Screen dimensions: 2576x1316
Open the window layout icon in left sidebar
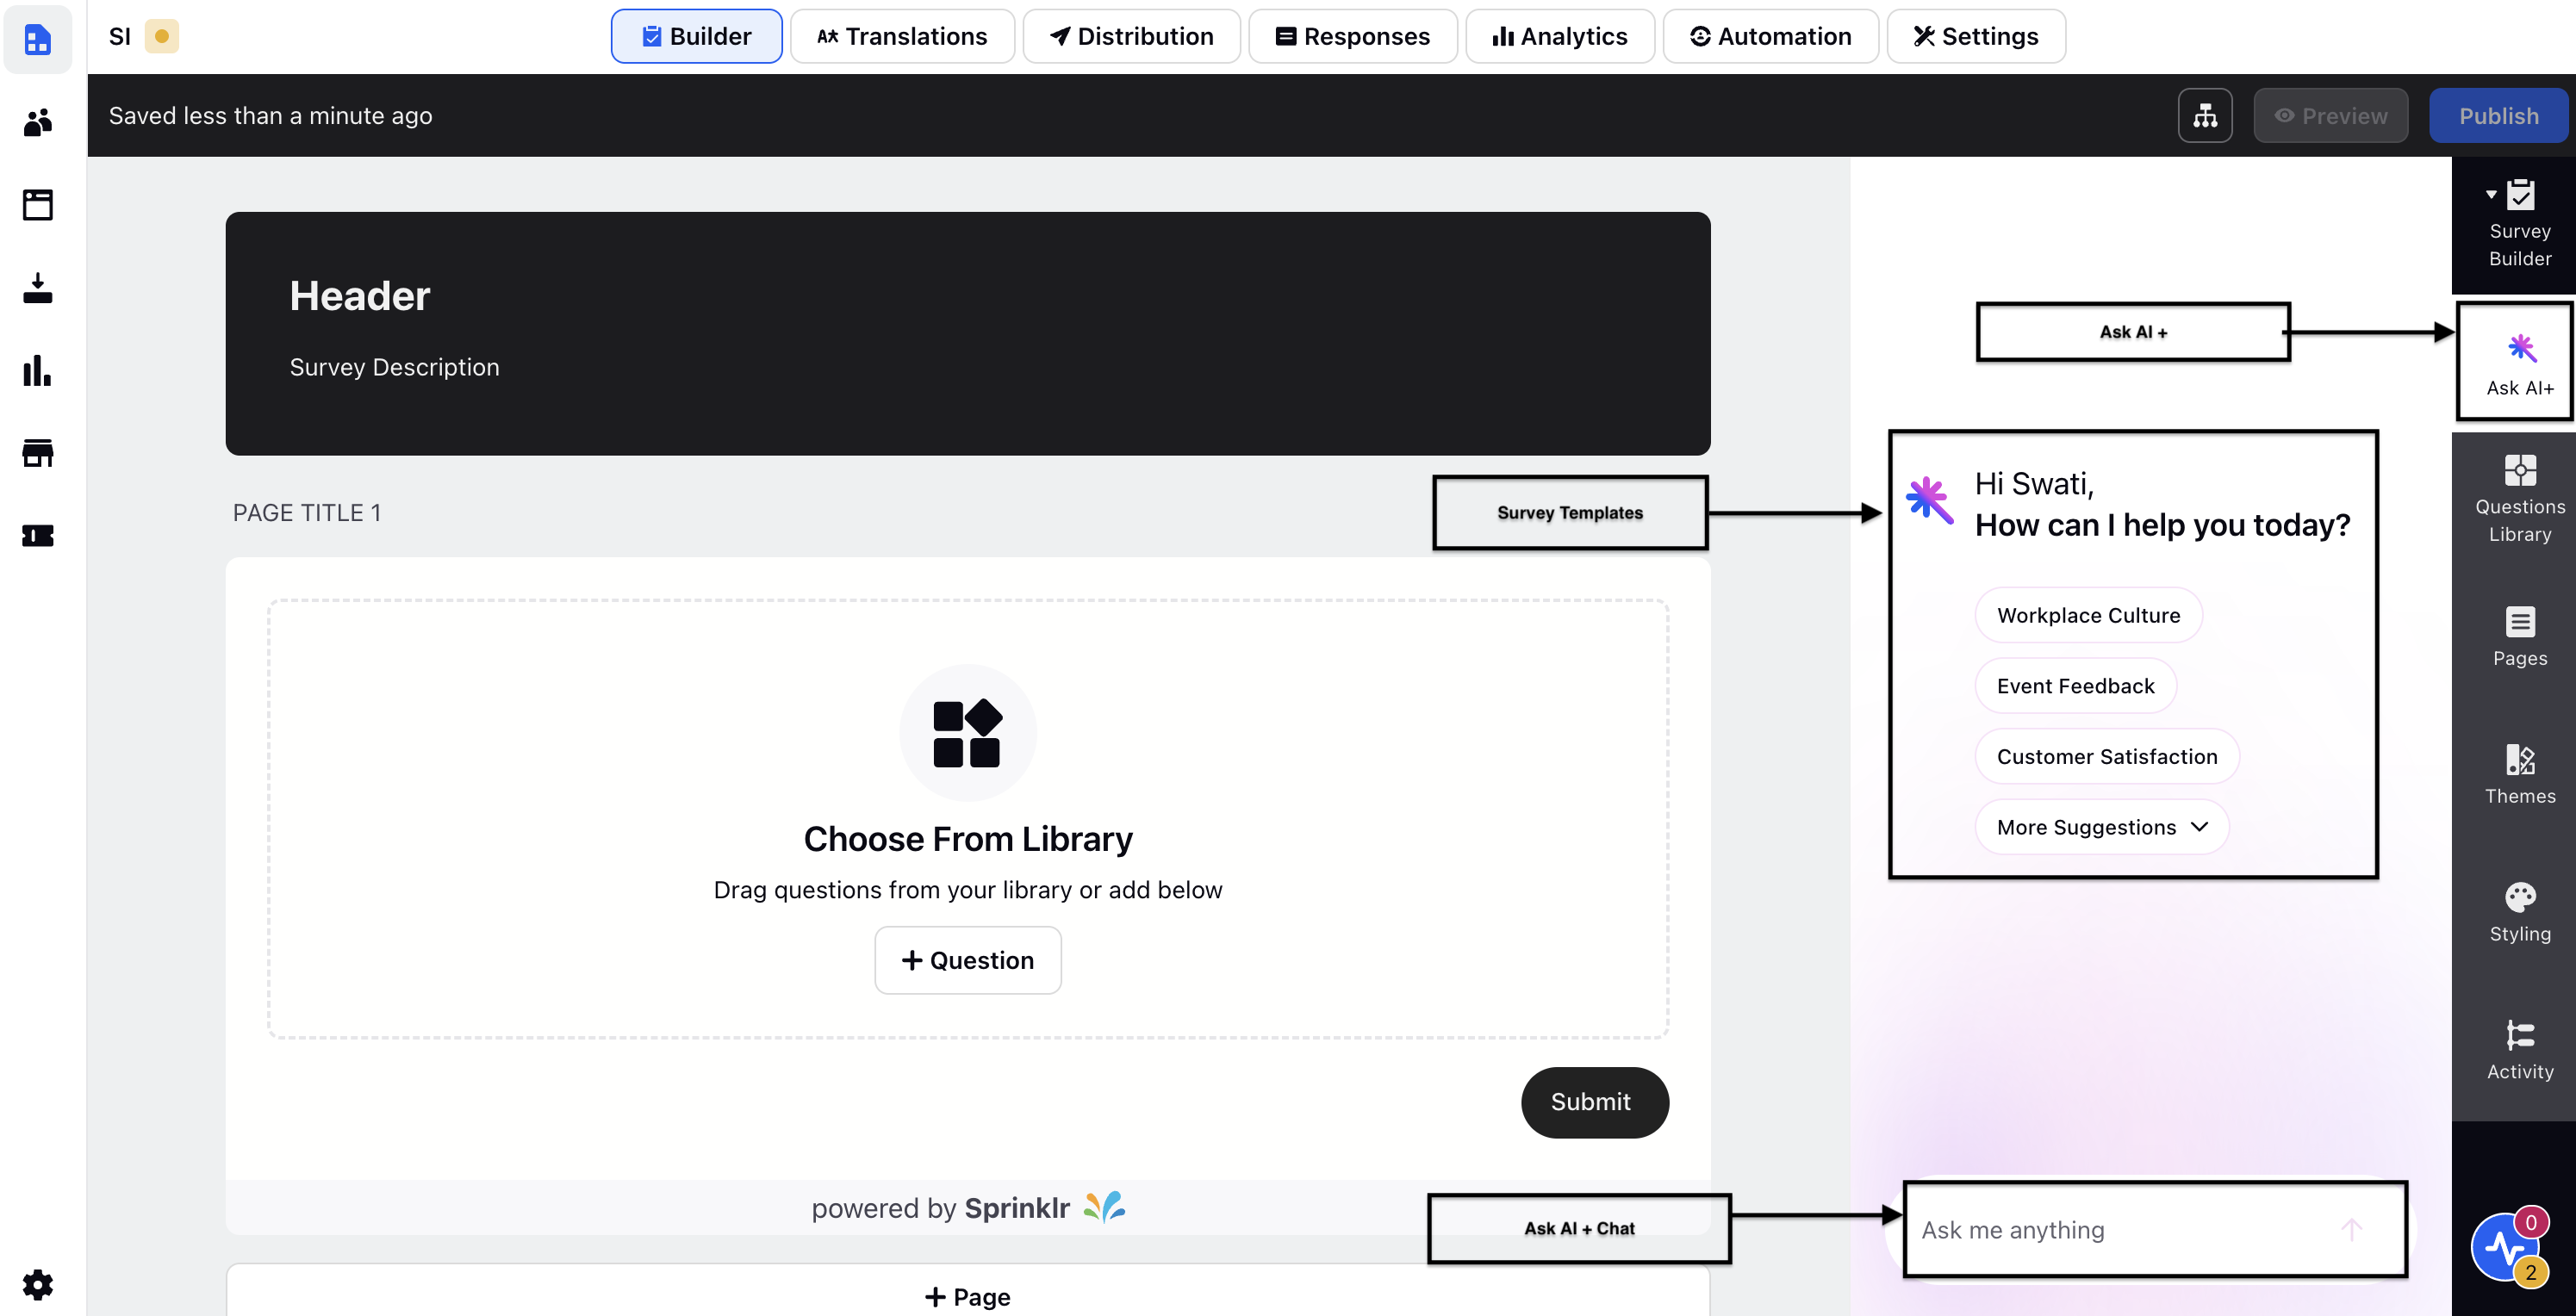tap(38, 205)
